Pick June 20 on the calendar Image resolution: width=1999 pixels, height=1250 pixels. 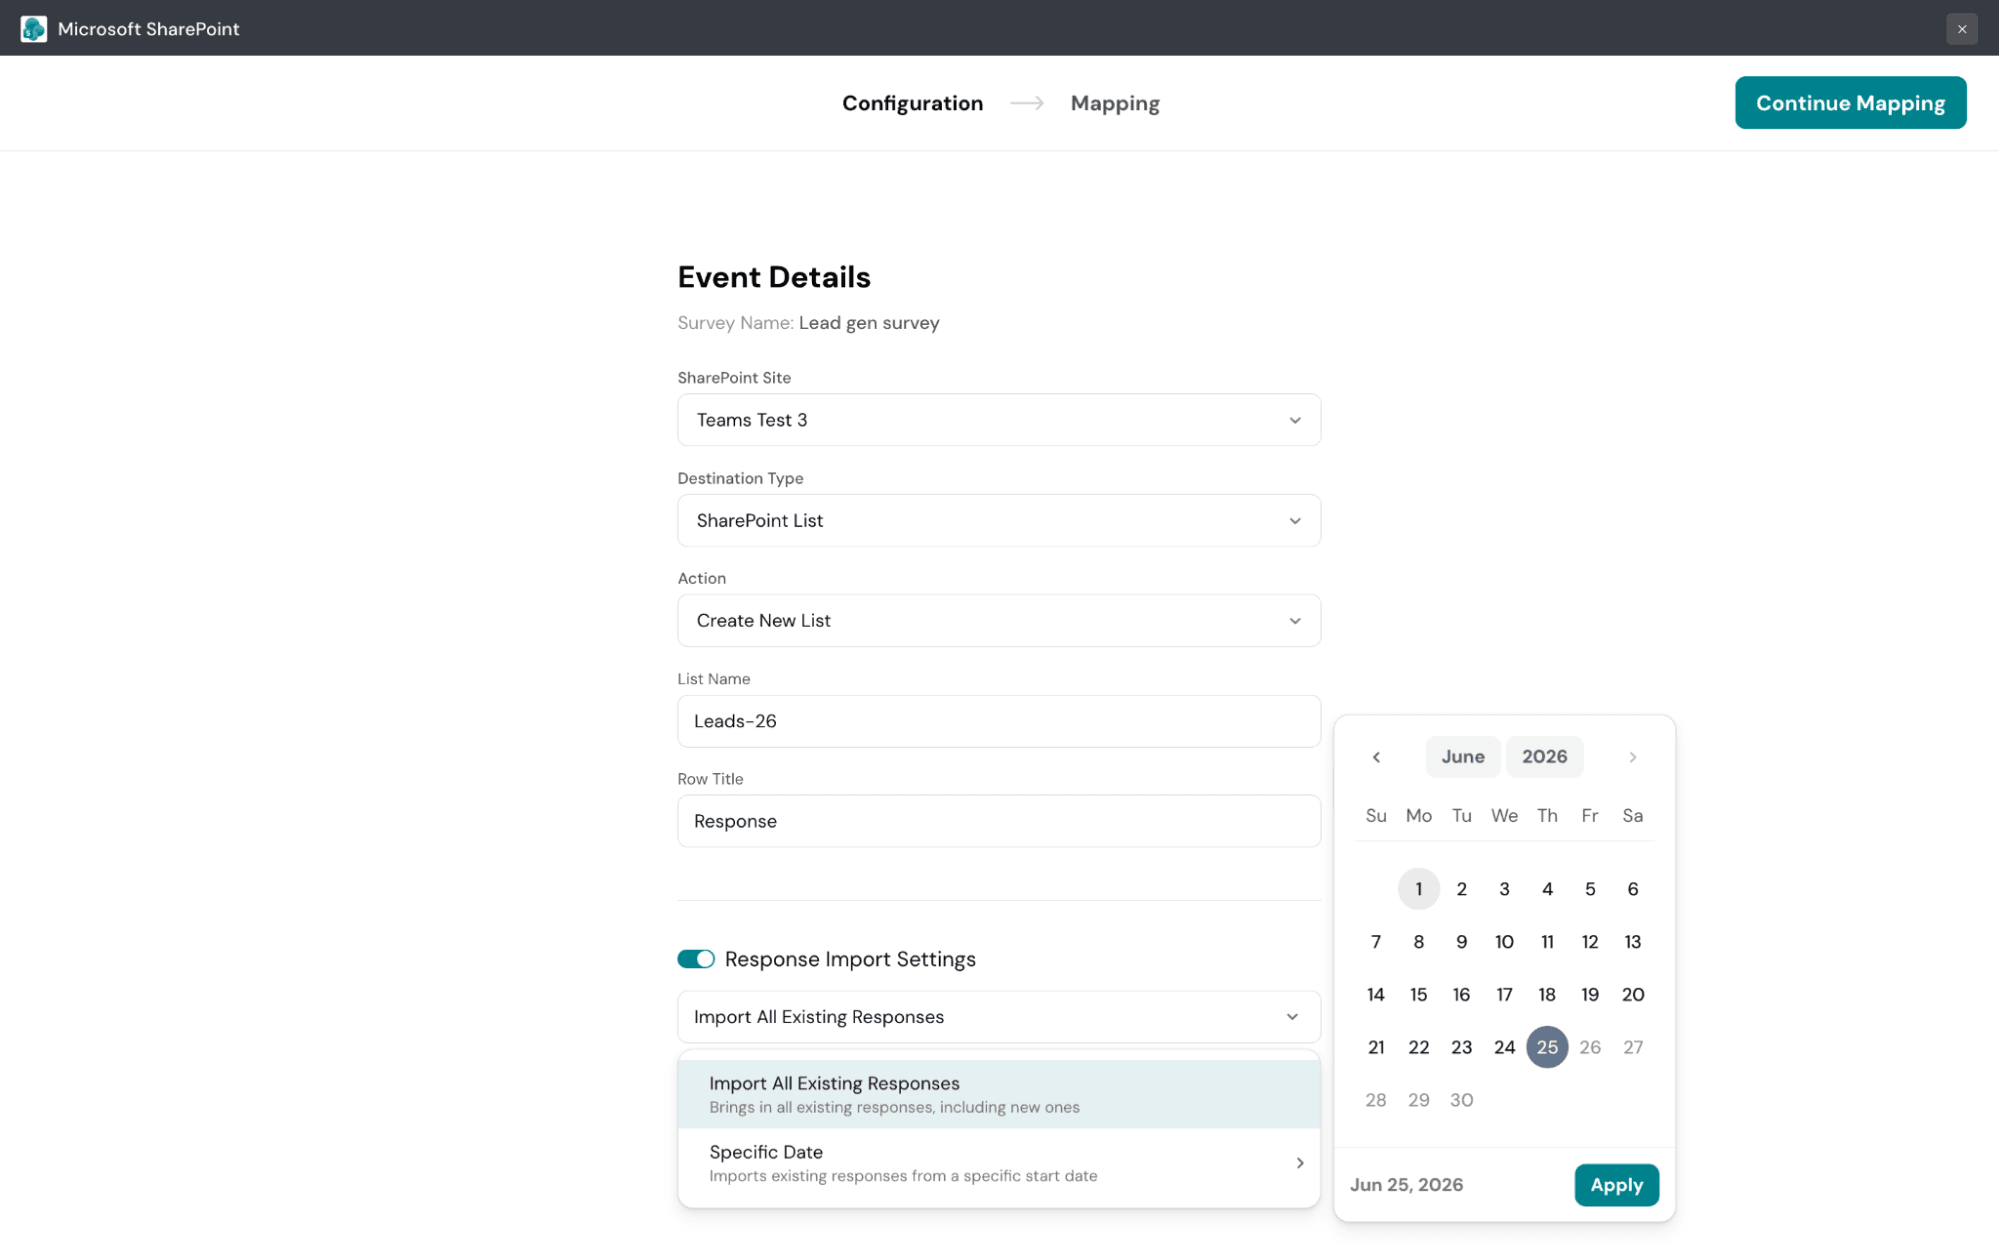pos(1632,994)
